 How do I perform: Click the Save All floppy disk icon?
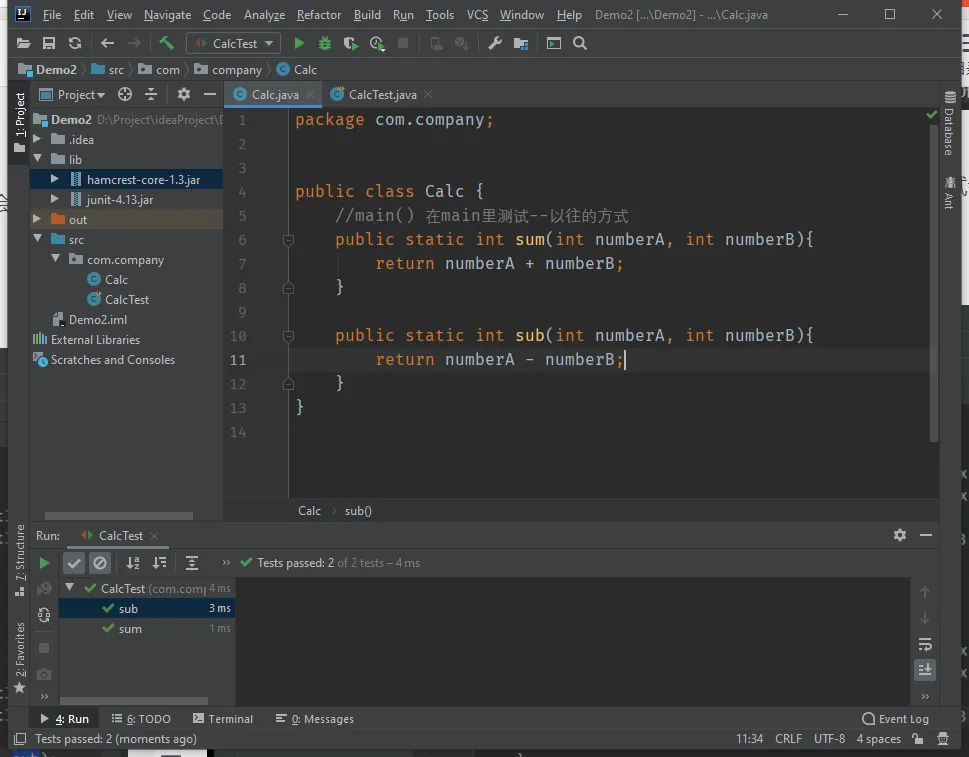click(49, 43)
